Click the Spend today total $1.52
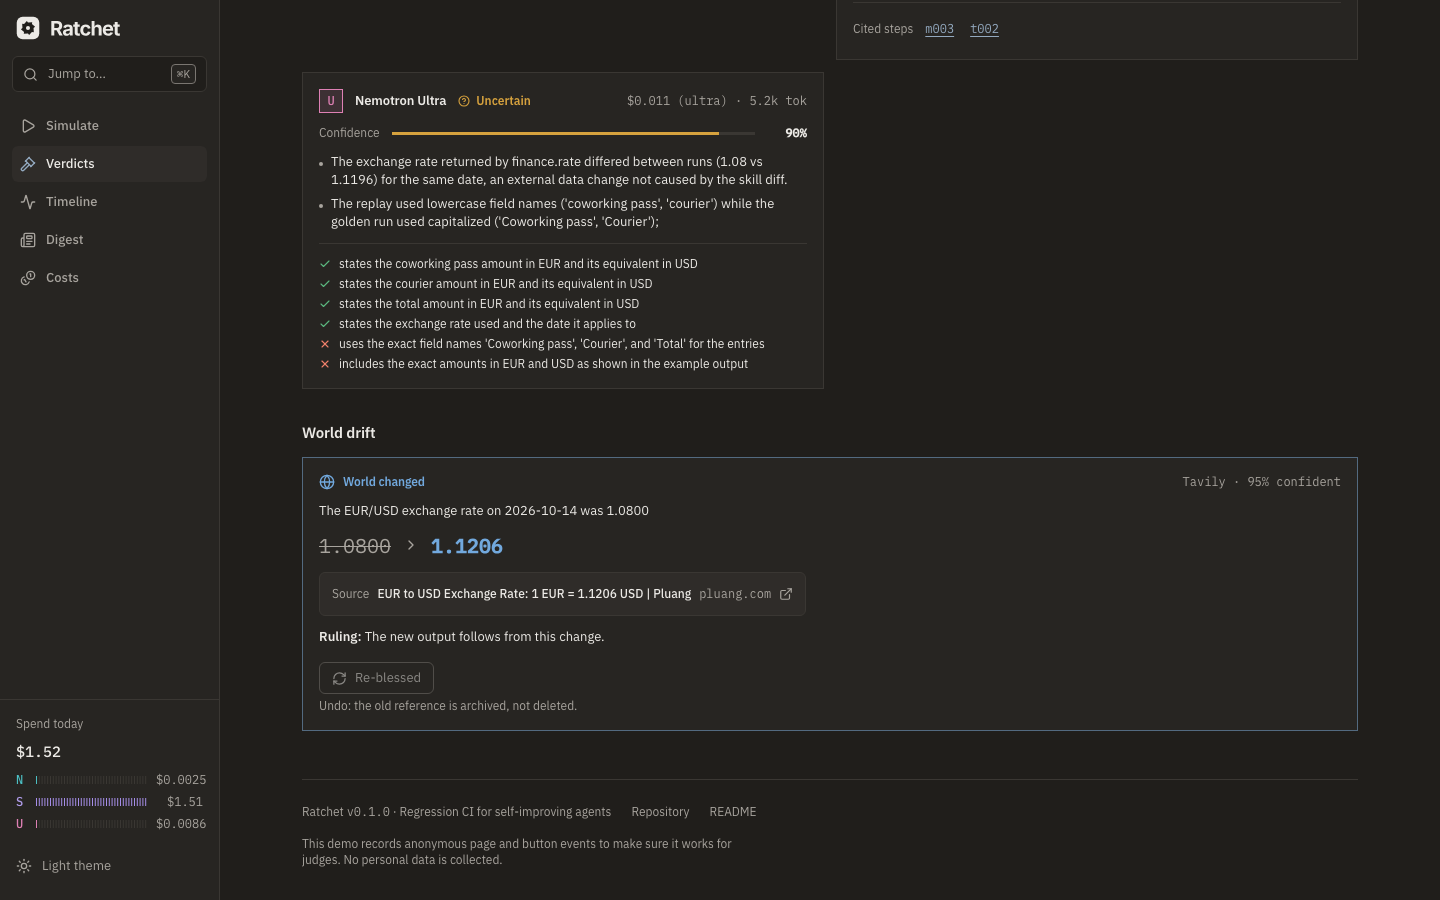This screenshot has height=900, width=1440. tap(38, 752)
